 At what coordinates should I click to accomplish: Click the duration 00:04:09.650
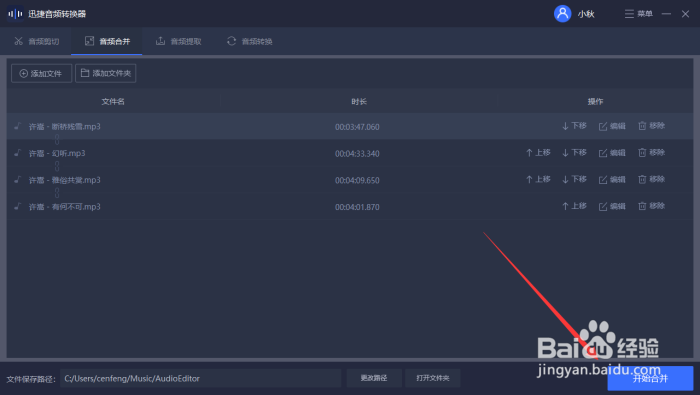[357, 181]
